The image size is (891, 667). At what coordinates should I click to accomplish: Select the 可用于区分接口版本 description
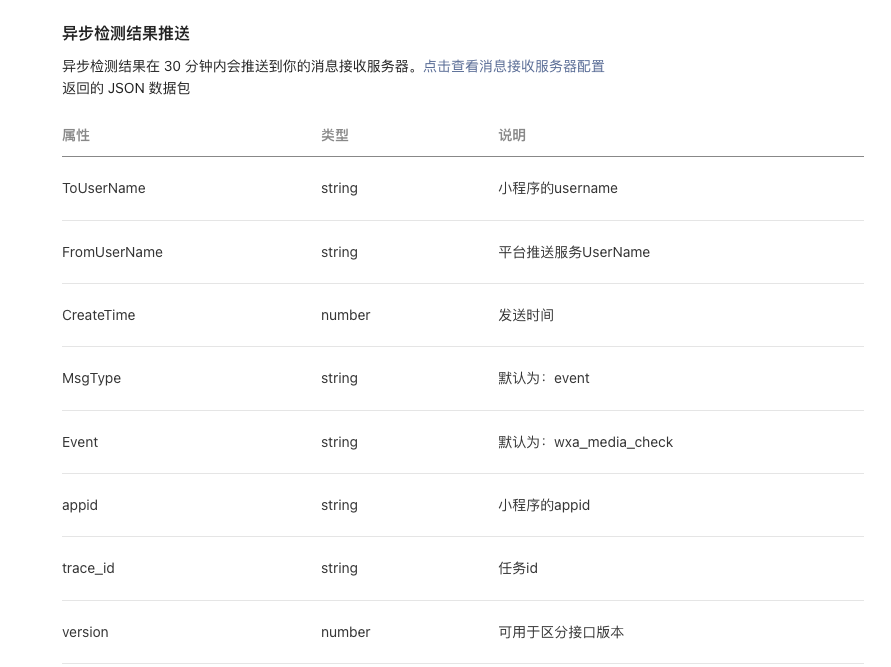(561, 632)
